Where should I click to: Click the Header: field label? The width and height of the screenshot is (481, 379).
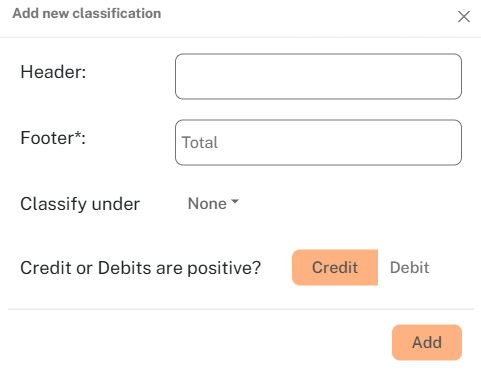(x=53, y=72)
